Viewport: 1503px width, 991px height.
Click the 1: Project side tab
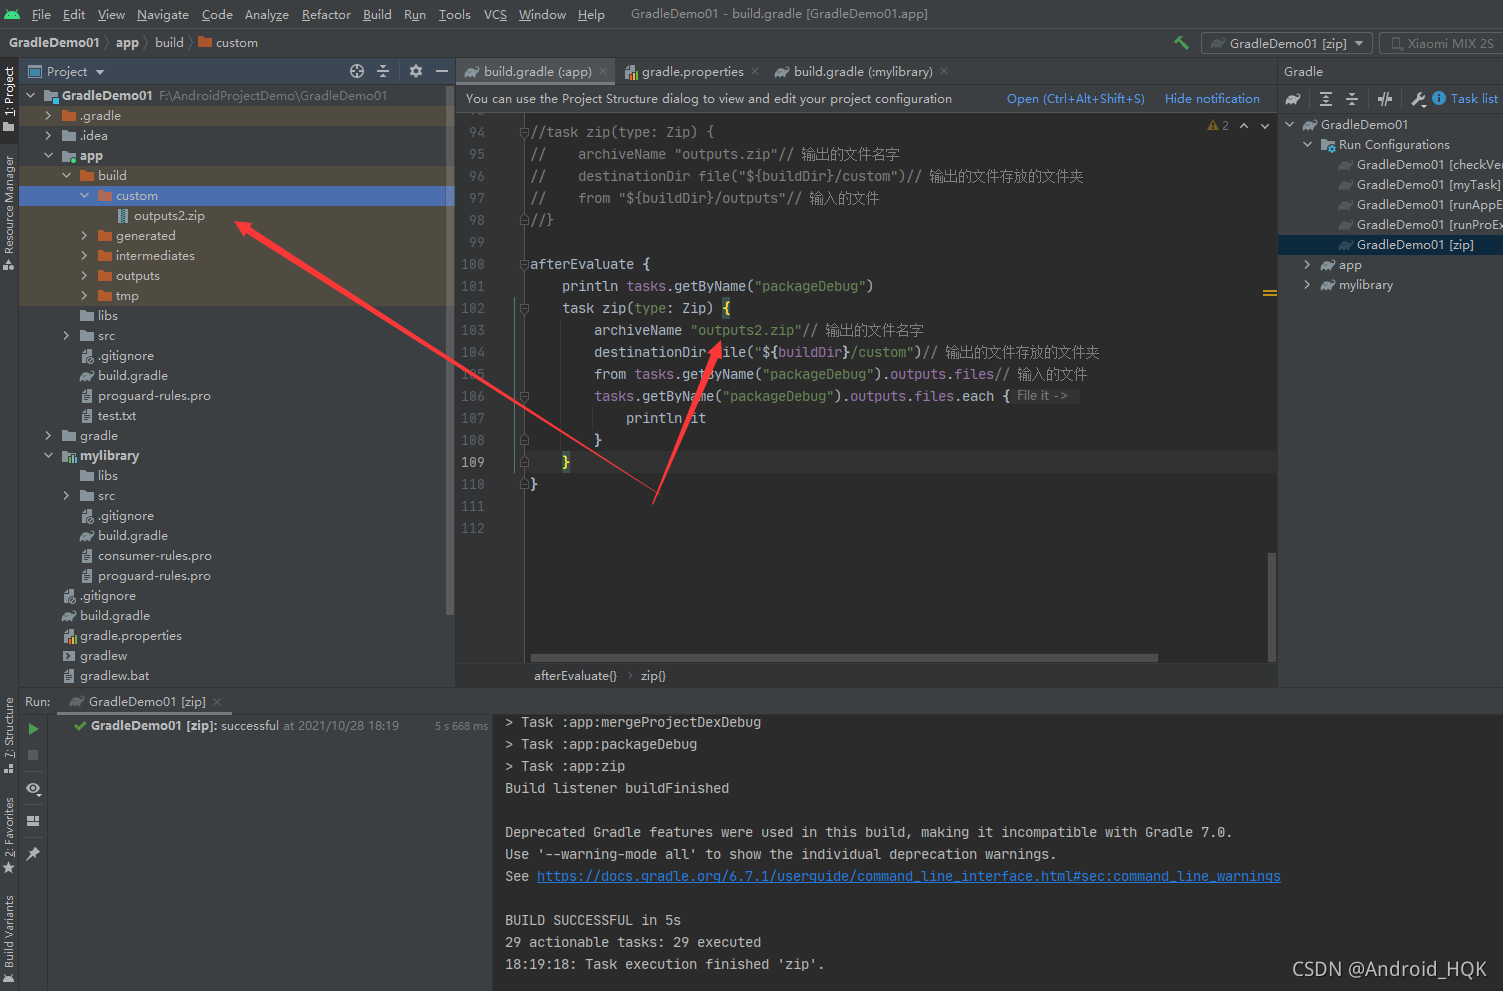click(x=9, y=97)
